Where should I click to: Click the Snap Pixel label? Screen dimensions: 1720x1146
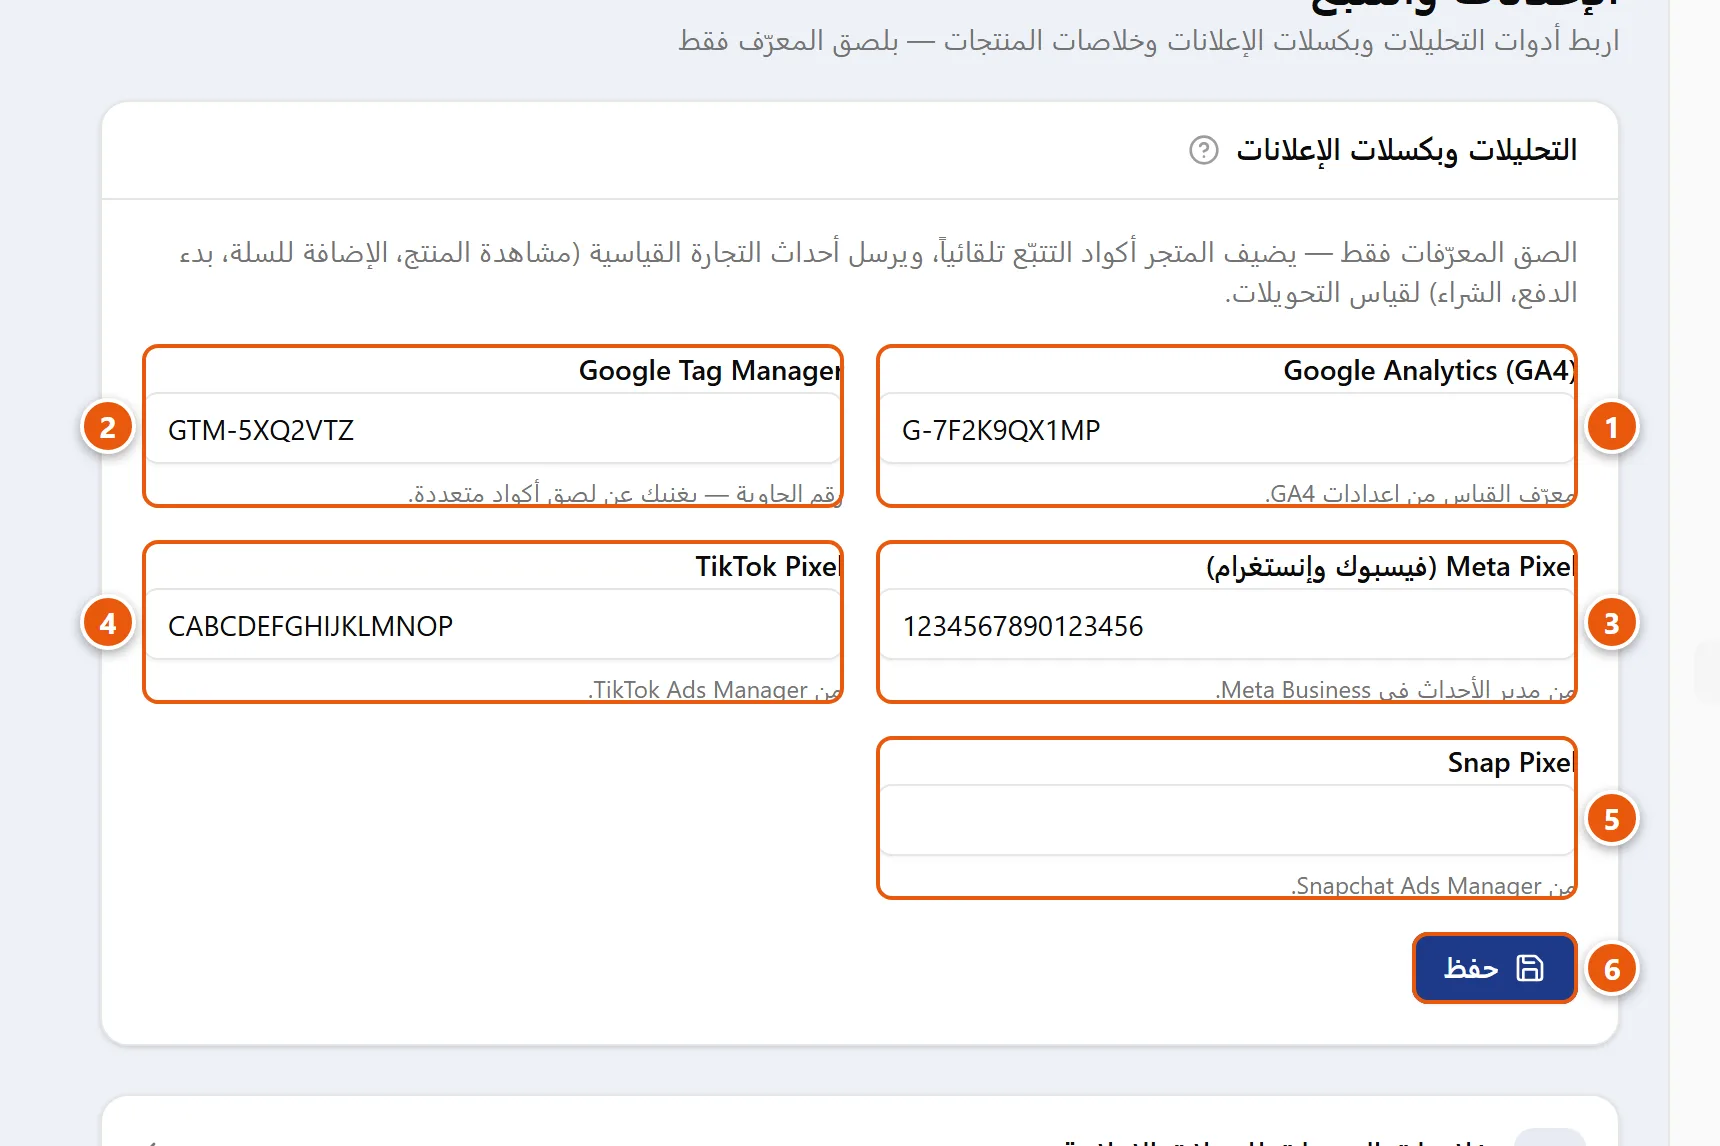[x=1511, y=763]
